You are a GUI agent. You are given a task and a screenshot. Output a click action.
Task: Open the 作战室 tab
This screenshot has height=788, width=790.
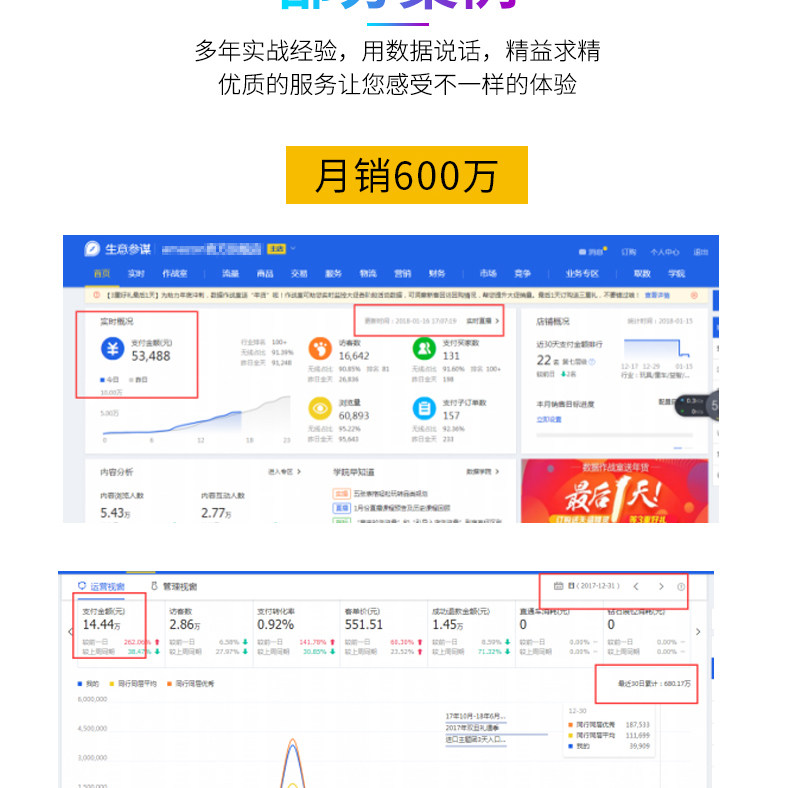pos(175,273)
